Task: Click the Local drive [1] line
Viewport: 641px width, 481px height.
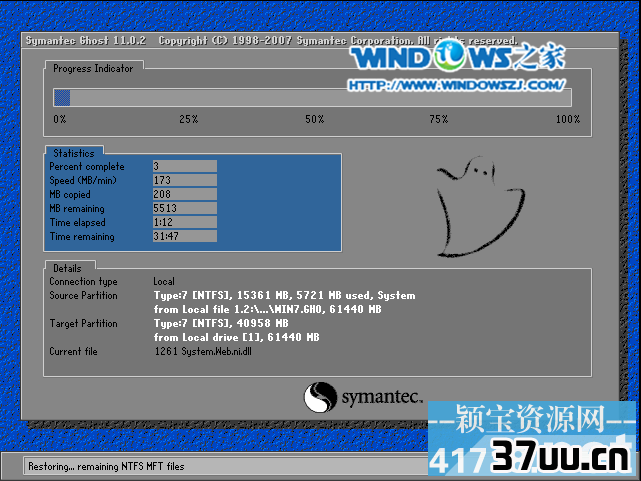Action: coord(237,337)
